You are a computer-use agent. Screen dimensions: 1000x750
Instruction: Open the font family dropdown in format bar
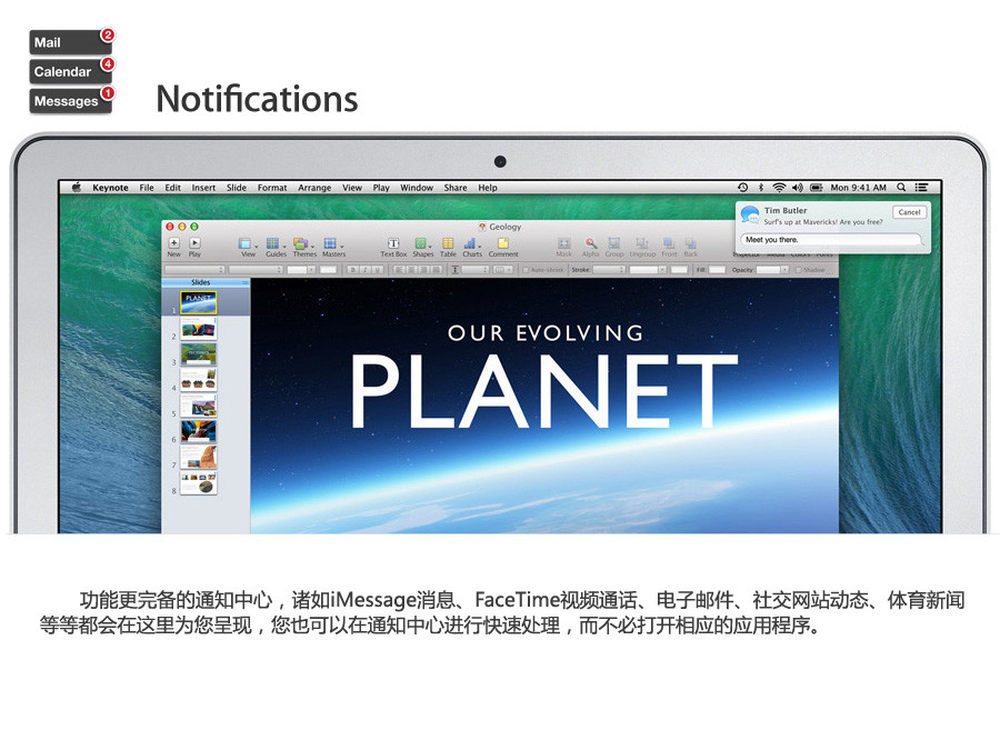point(195,270)
